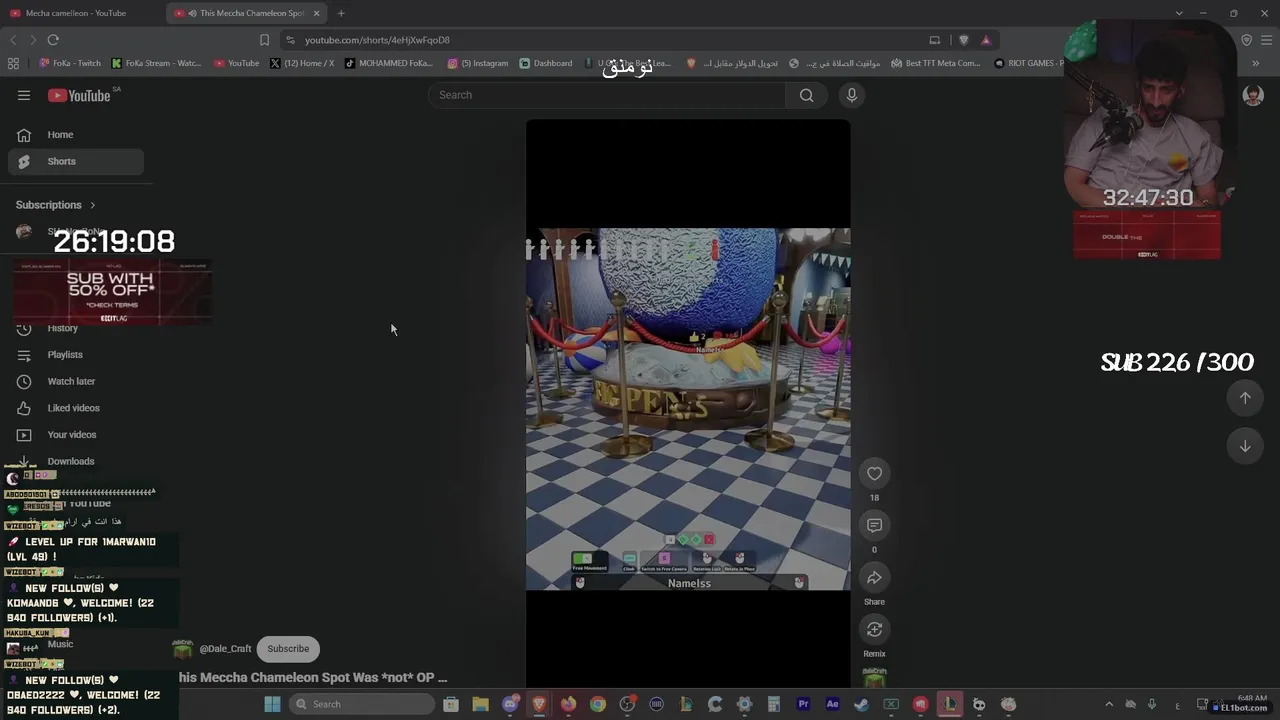Reload the current page
This screenshot has width=1280, height=720.
pos(53,40)
